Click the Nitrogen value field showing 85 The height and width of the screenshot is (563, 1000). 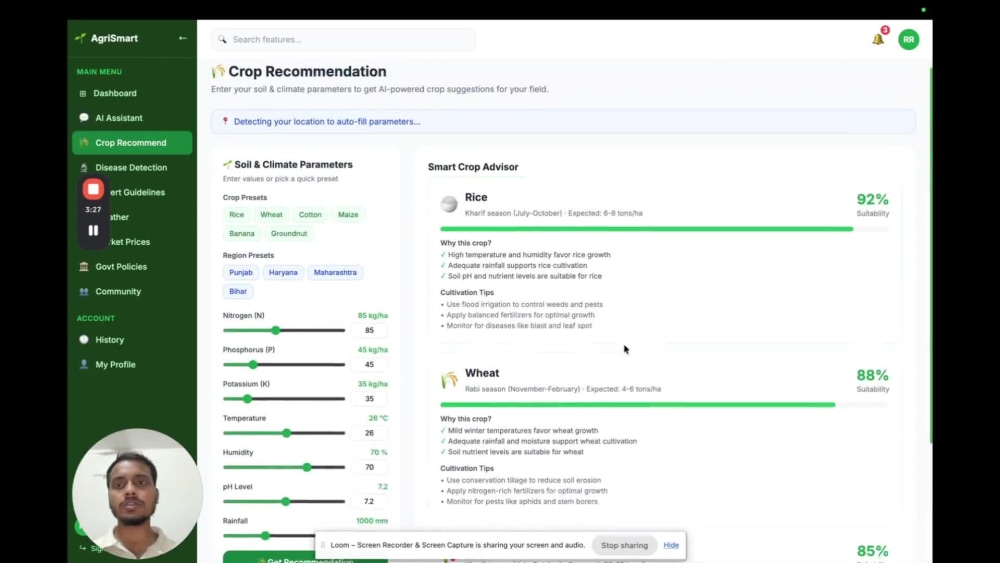click(x=369, y=330)
